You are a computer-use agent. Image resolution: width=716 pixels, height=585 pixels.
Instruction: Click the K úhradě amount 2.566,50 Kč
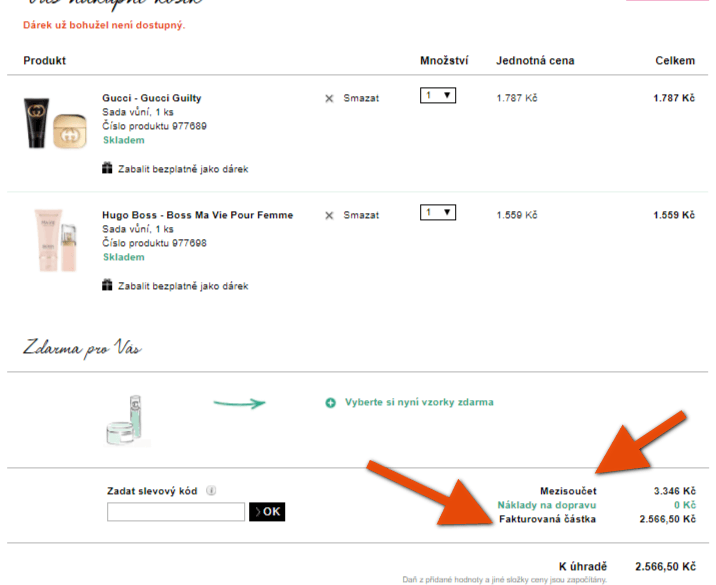665,567
